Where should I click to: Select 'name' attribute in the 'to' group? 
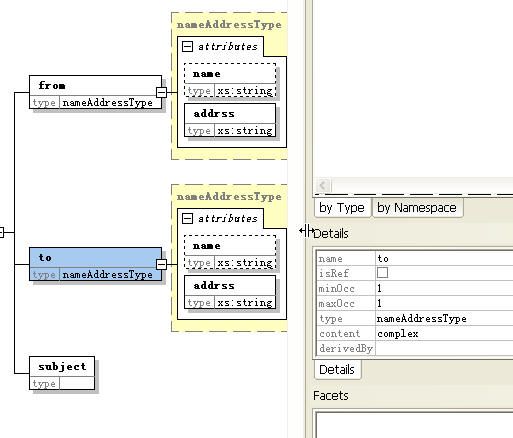[230, 252]
